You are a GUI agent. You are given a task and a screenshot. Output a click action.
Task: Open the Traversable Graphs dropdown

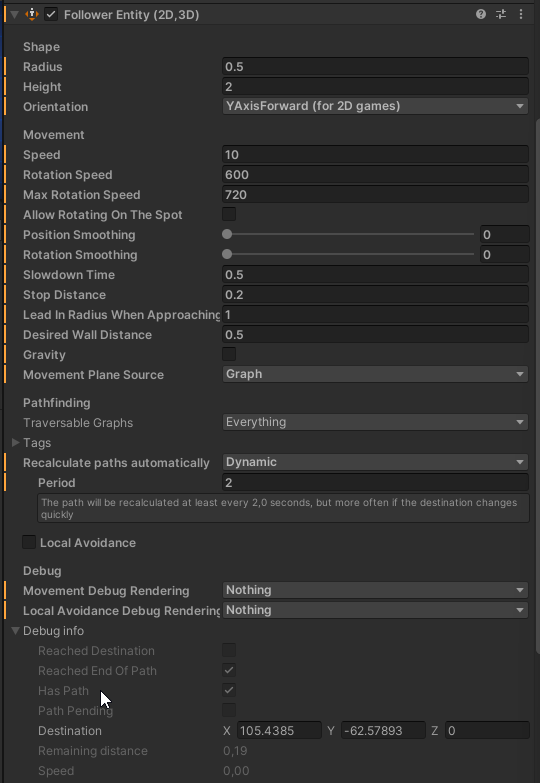point(375,422)
